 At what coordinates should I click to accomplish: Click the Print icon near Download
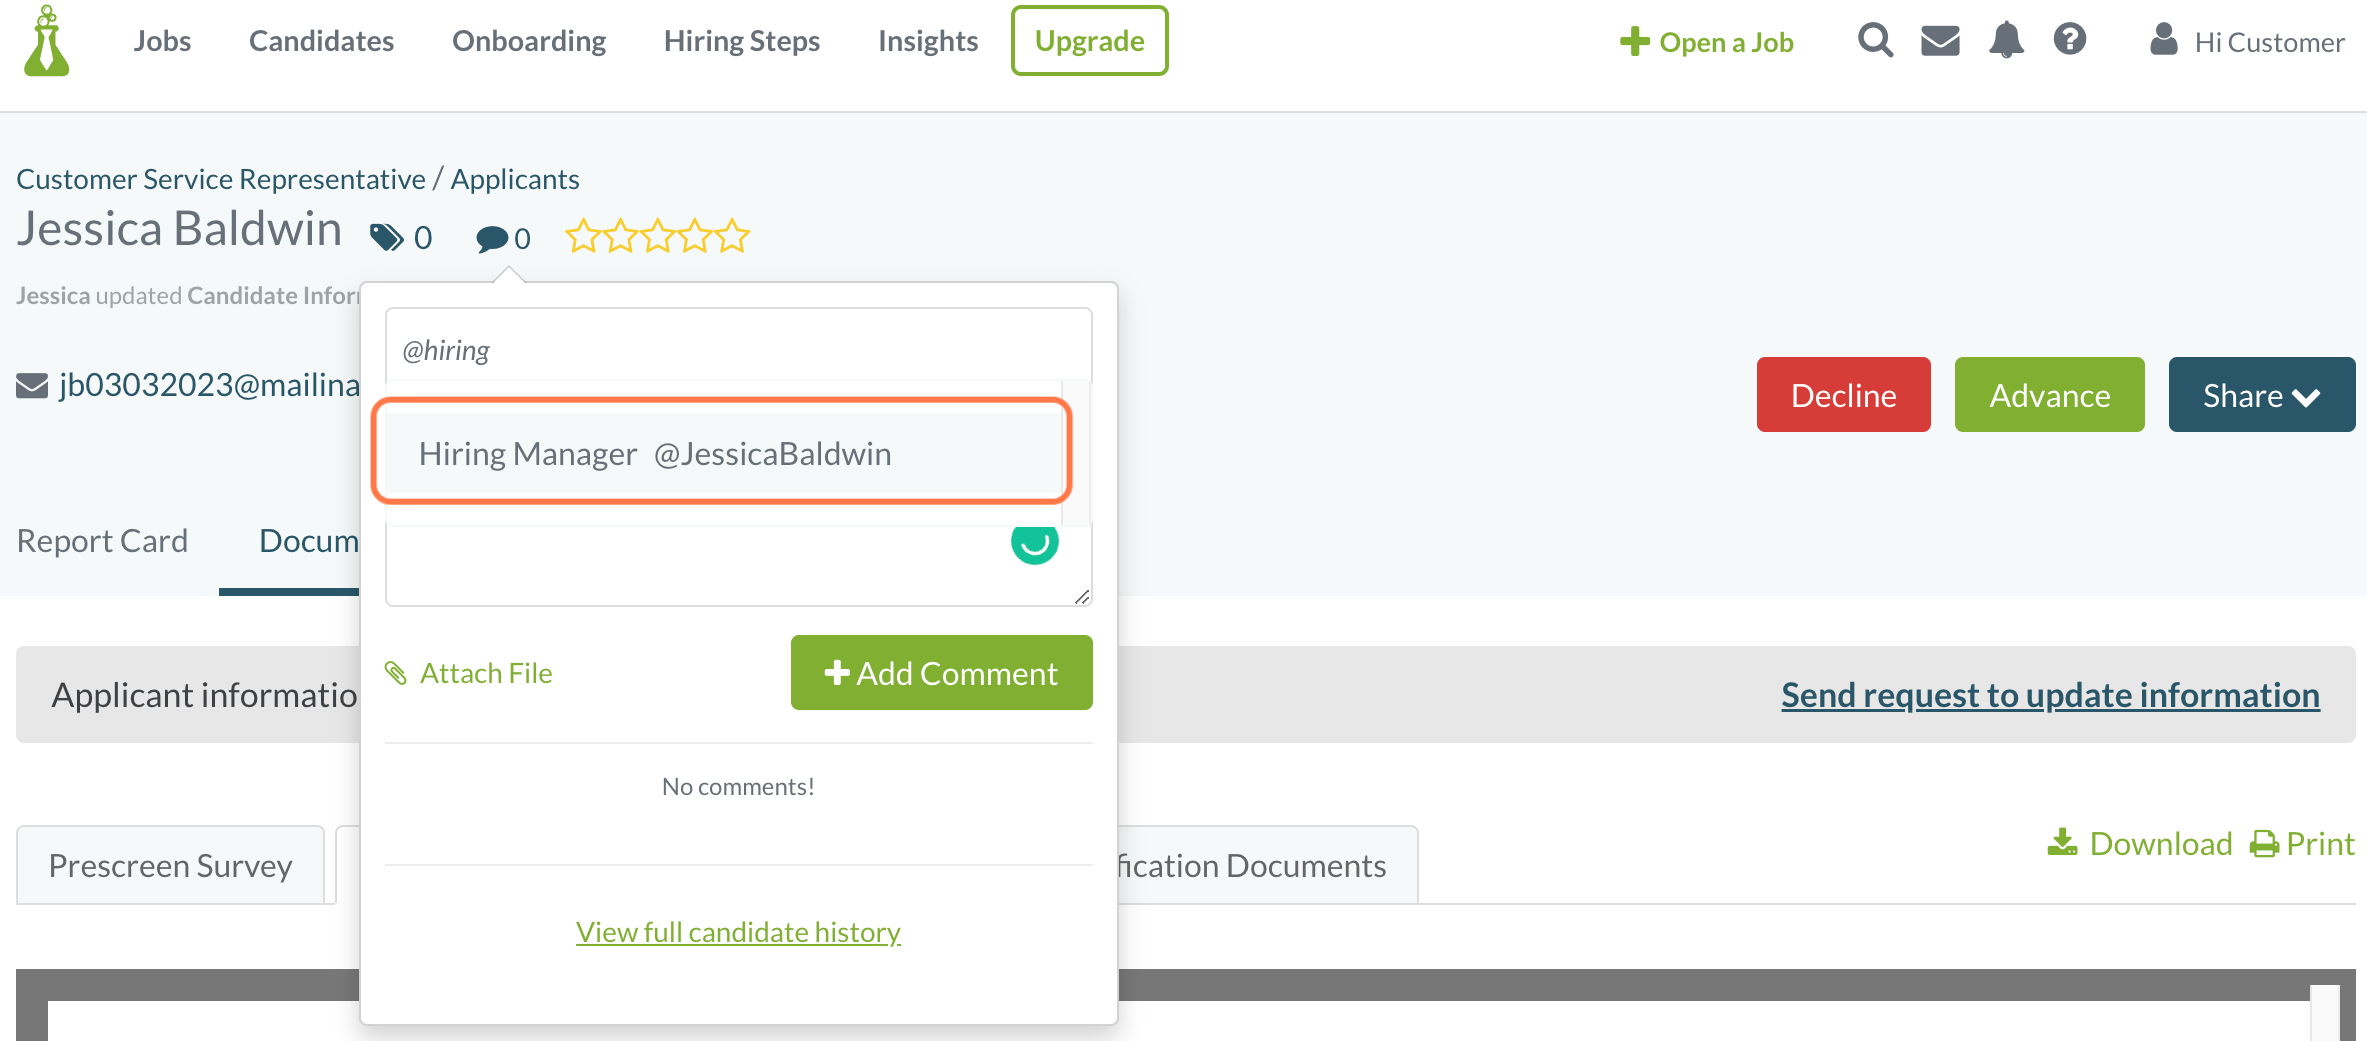(2264, 843)
